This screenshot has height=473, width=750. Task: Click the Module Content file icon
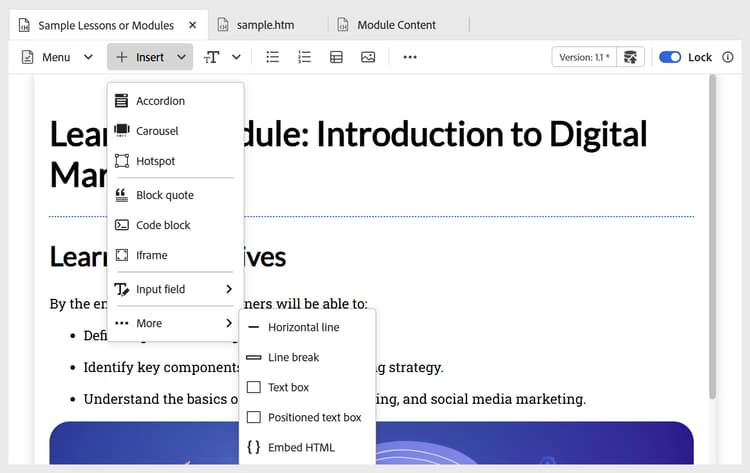pyautogui.click(x=343, y=24)
